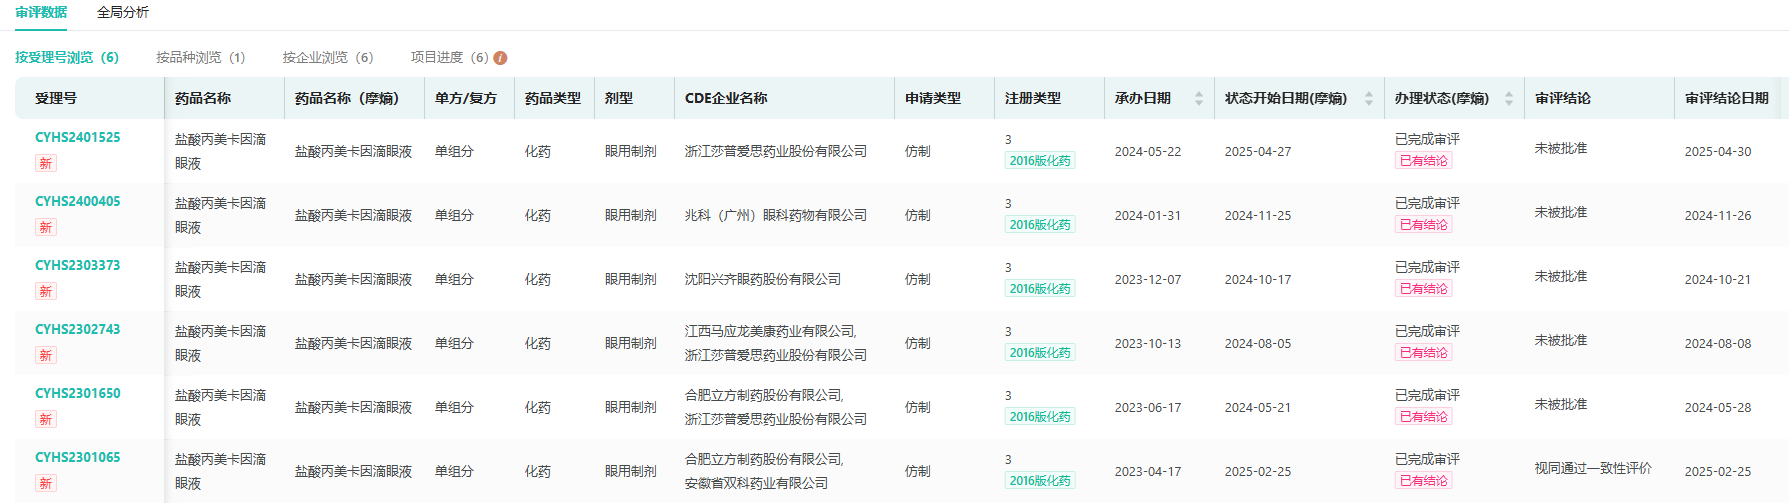Click the 新 badge under CYHS2303373
Screen dimensions: 1789x503
(x=46, y=291)
